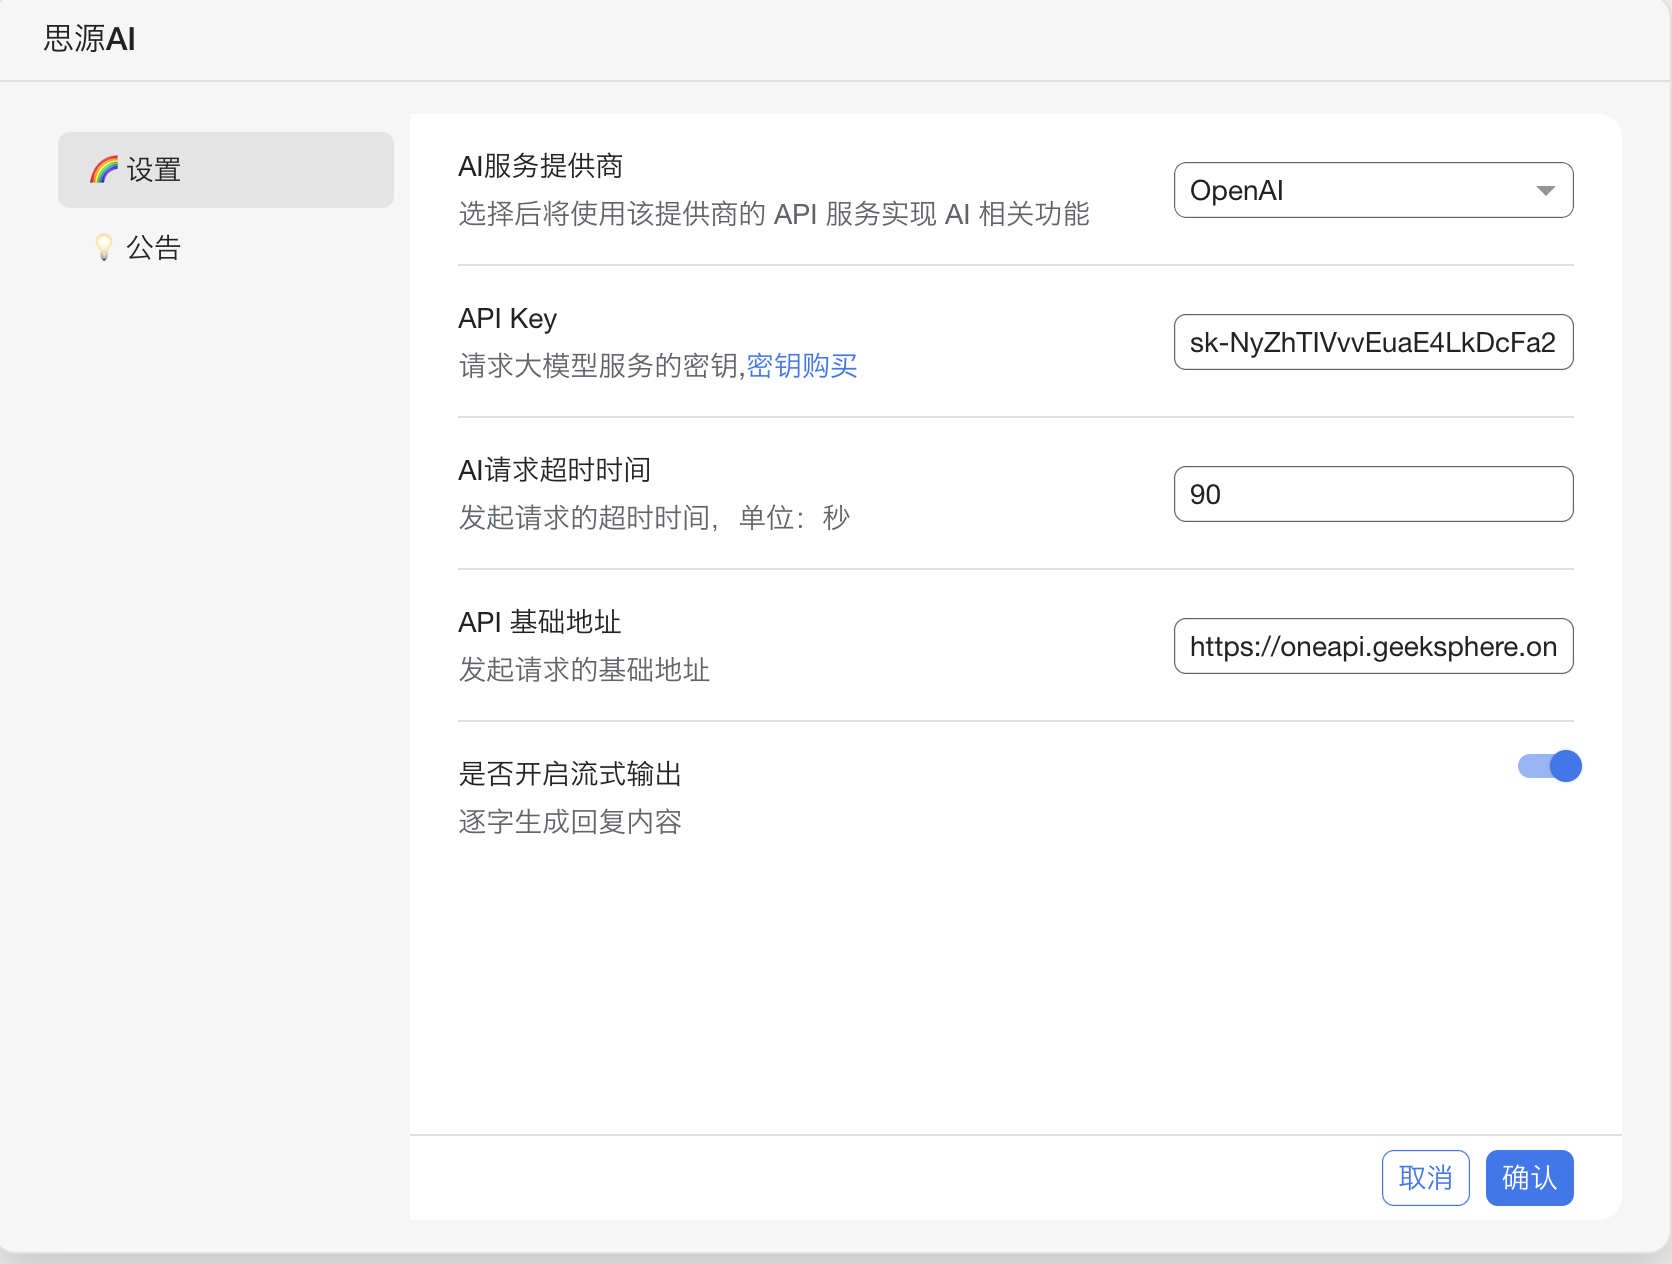Confirm settings with the 确认 button
Viewport: 1672px width, 1264px height.
tap(1529, 1178)
